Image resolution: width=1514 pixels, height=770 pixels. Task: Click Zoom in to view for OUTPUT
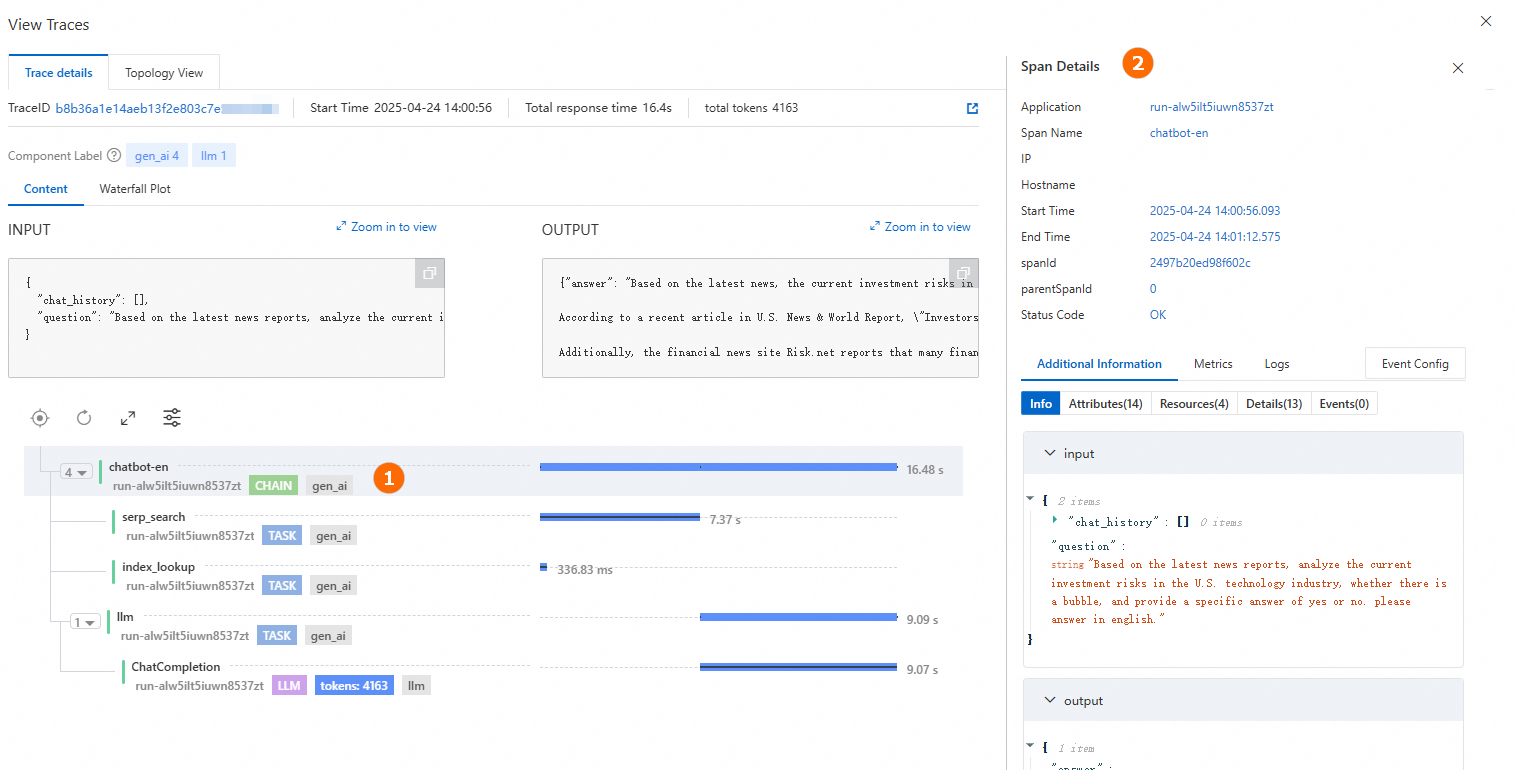click(920, 227)
